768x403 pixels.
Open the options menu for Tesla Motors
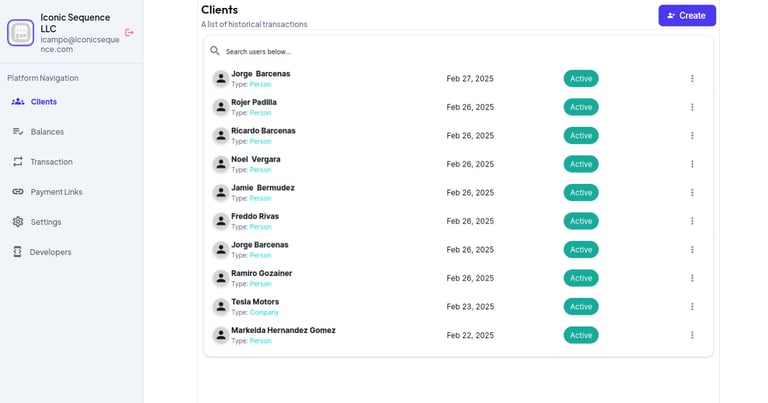coord(692,307)
